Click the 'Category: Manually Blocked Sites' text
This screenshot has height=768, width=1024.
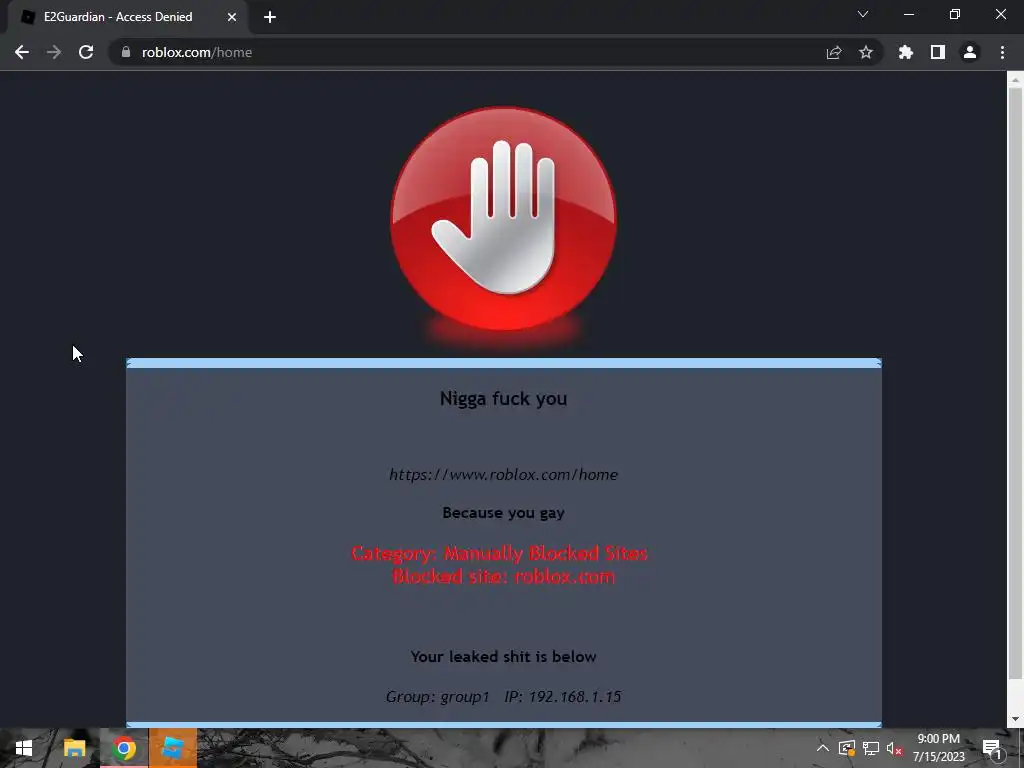[x=500, y=553]
